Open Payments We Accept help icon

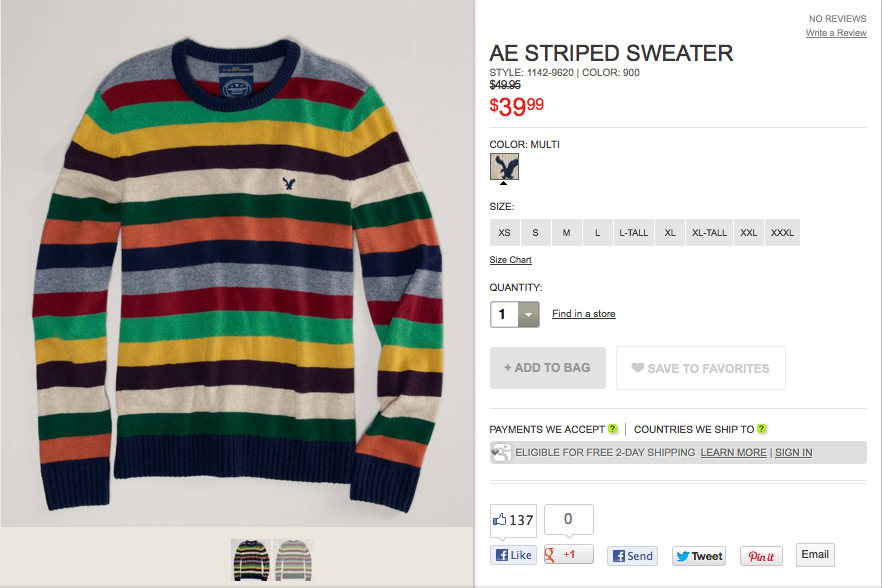[x=613, y=429]
